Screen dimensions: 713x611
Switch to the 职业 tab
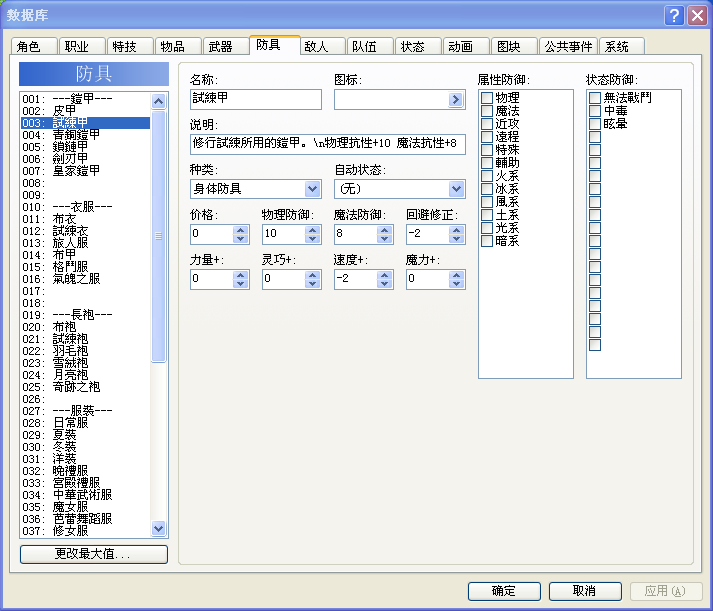click(82, 46)
